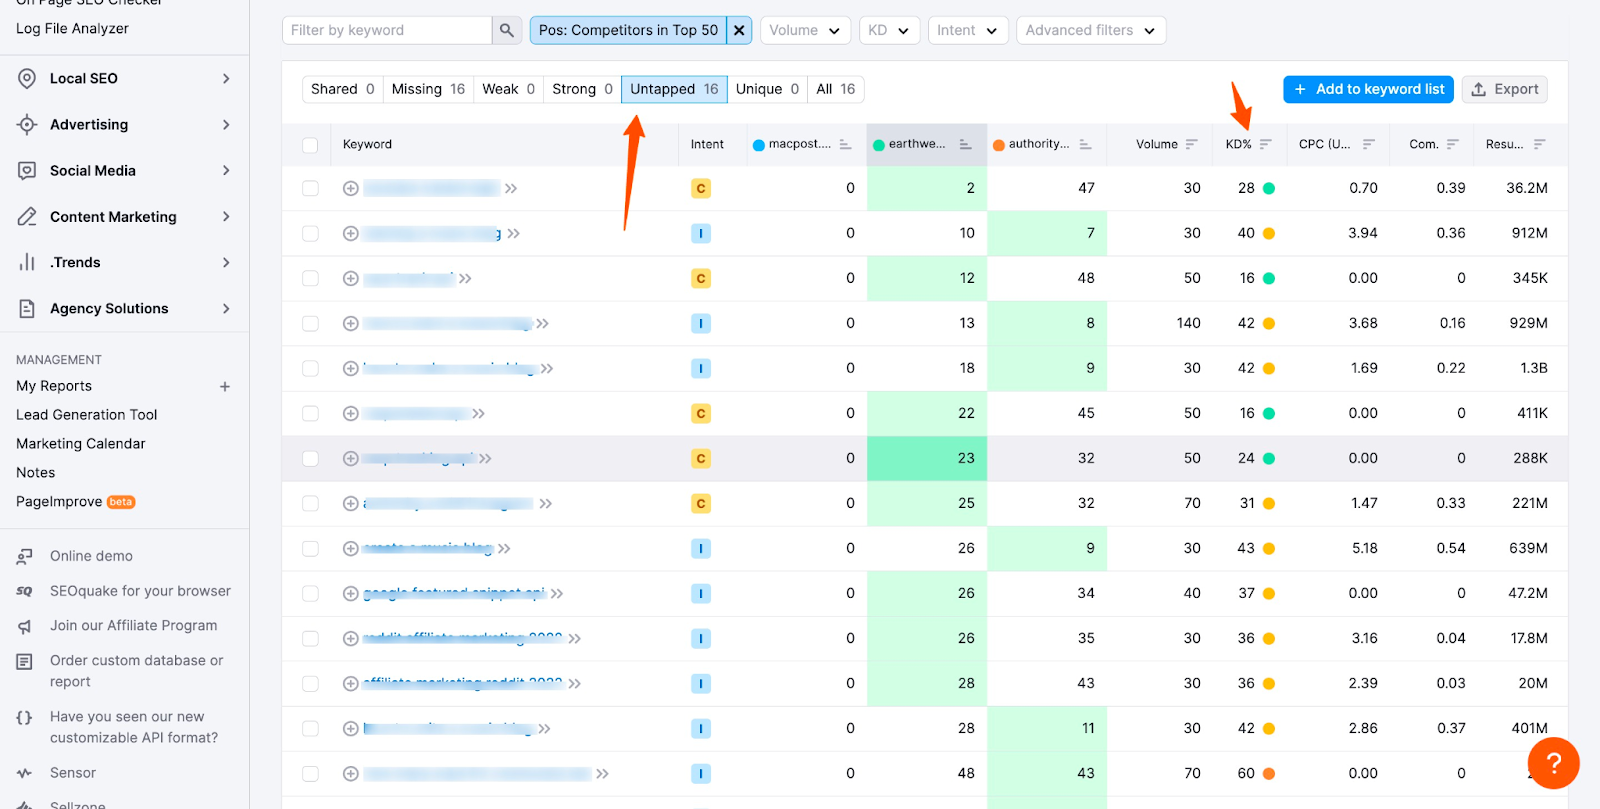Click the Social Media icon

pos(27,170)
